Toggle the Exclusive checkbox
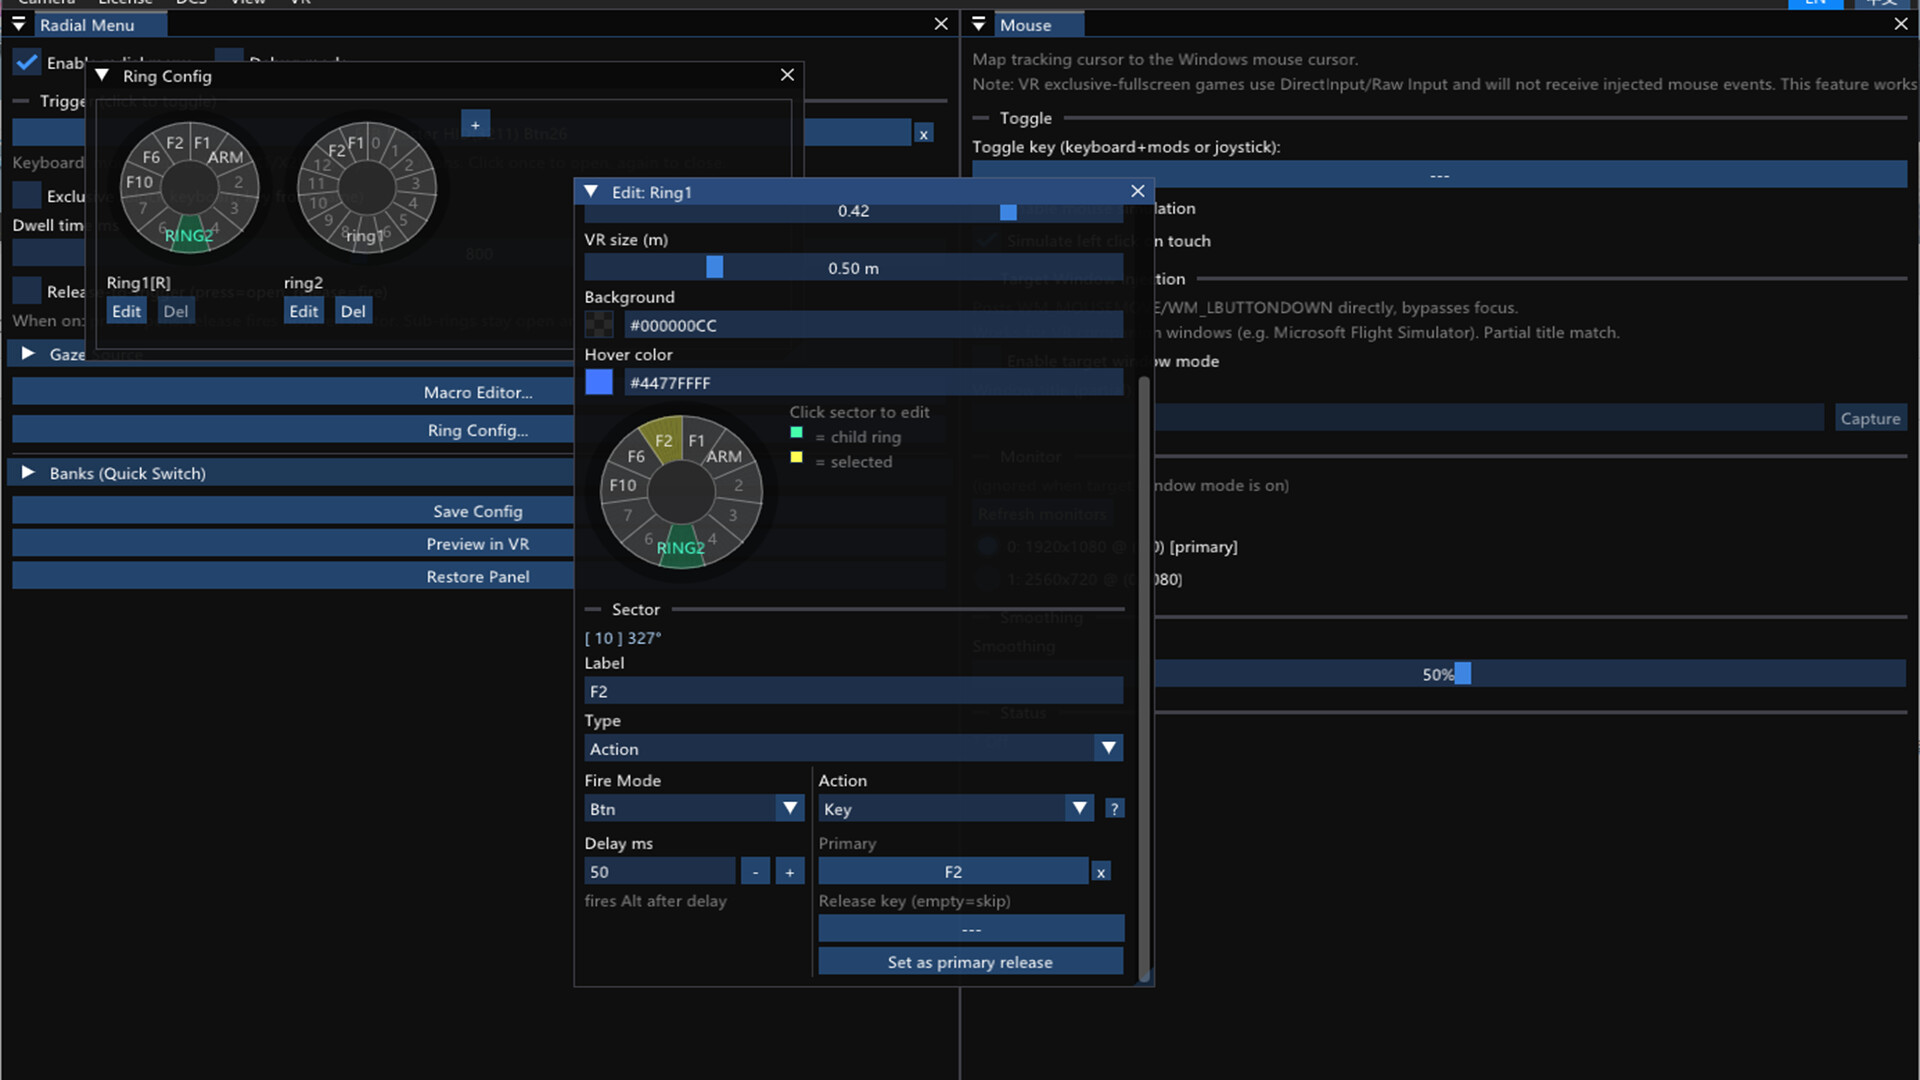Image resolution: width=1920 pixels, height=1080 pixels. [x=27, y=196]
